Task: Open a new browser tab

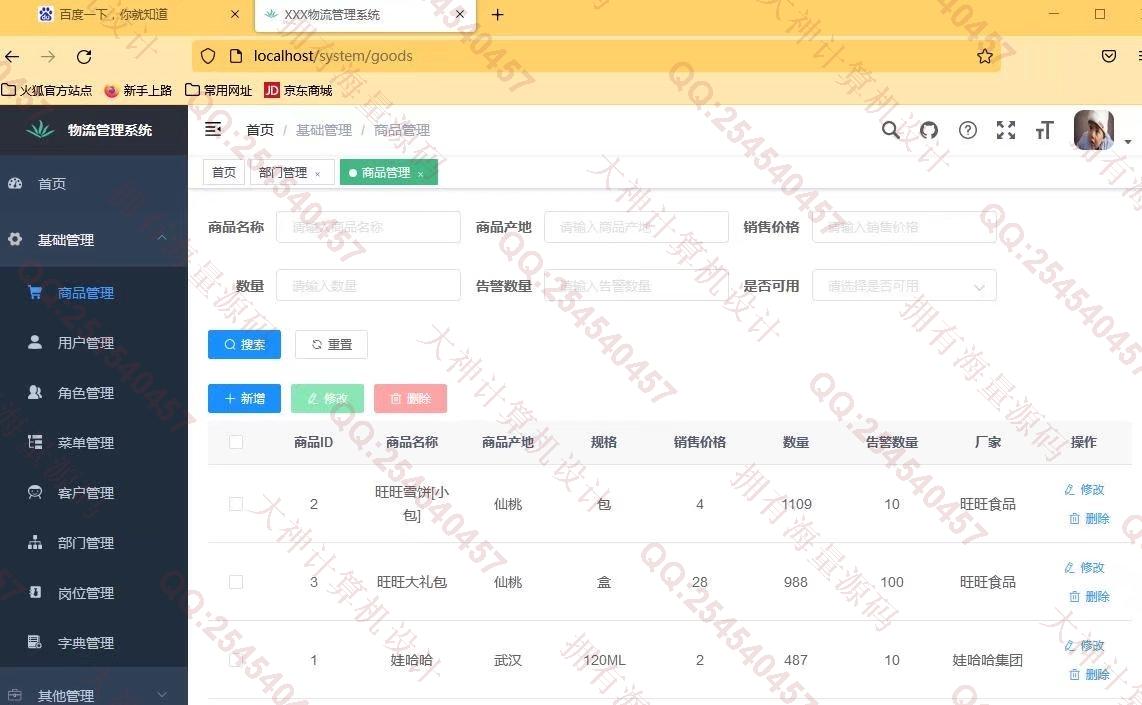Action: pos(497,15)
